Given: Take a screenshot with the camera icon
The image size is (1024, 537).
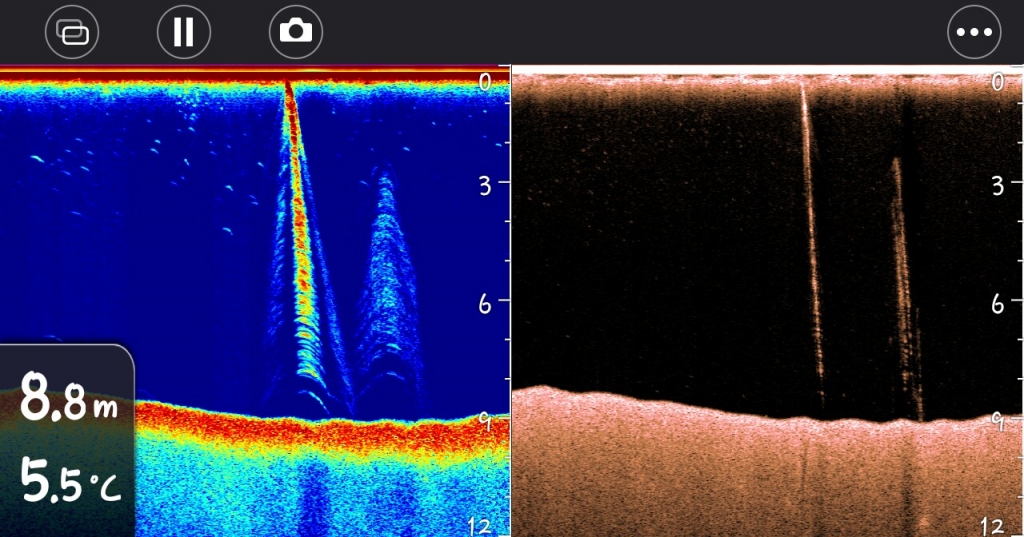Looking at the screenshot, I should 296,31.
